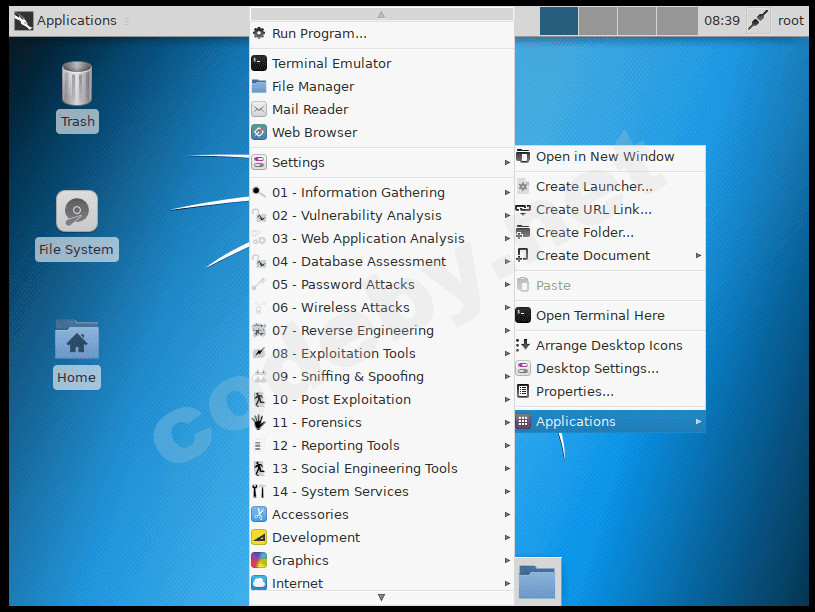Expand the 12 - Reporting Tools arrow

tap(507, 446)
